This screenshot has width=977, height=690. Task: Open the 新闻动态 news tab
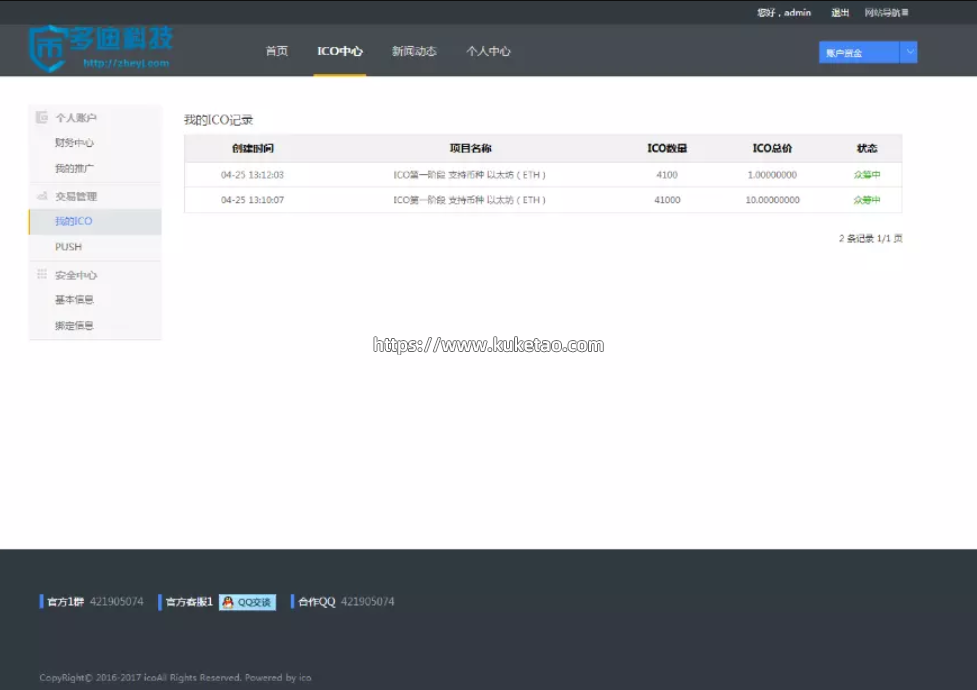[414, 51]
